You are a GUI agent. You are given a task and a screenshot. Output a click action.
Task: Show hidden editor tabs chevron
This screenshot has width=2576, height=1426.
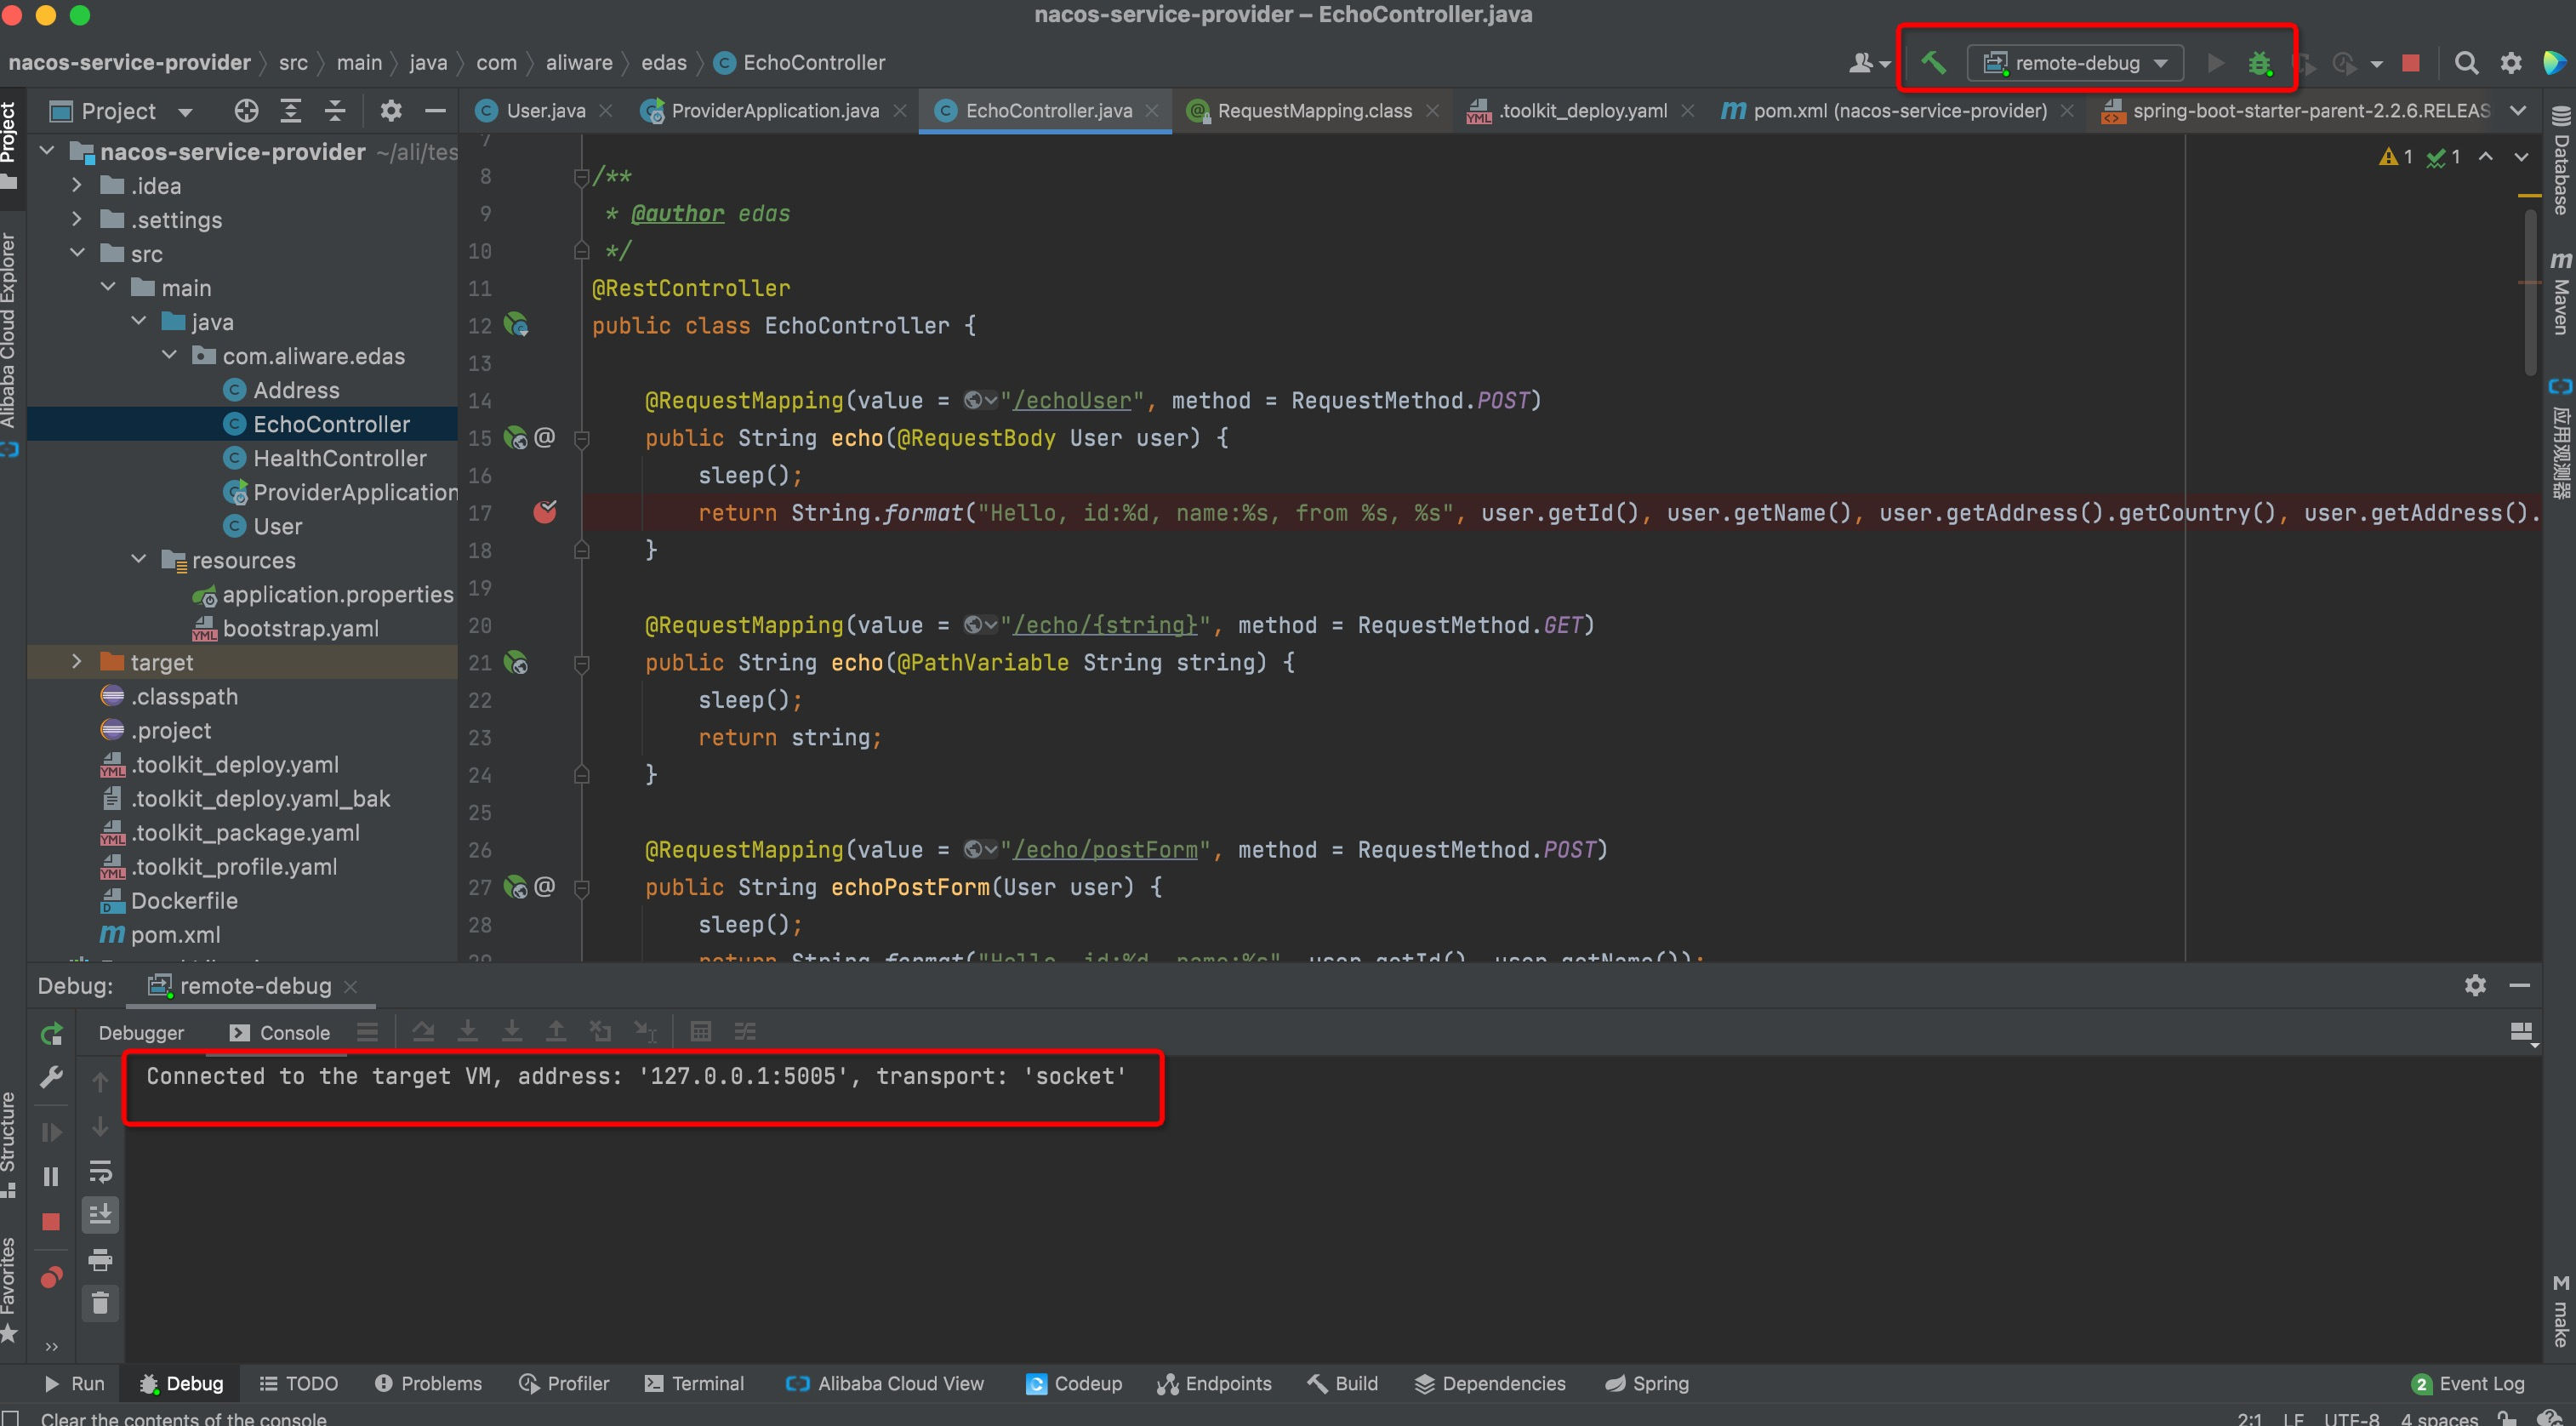point(2518,111)
